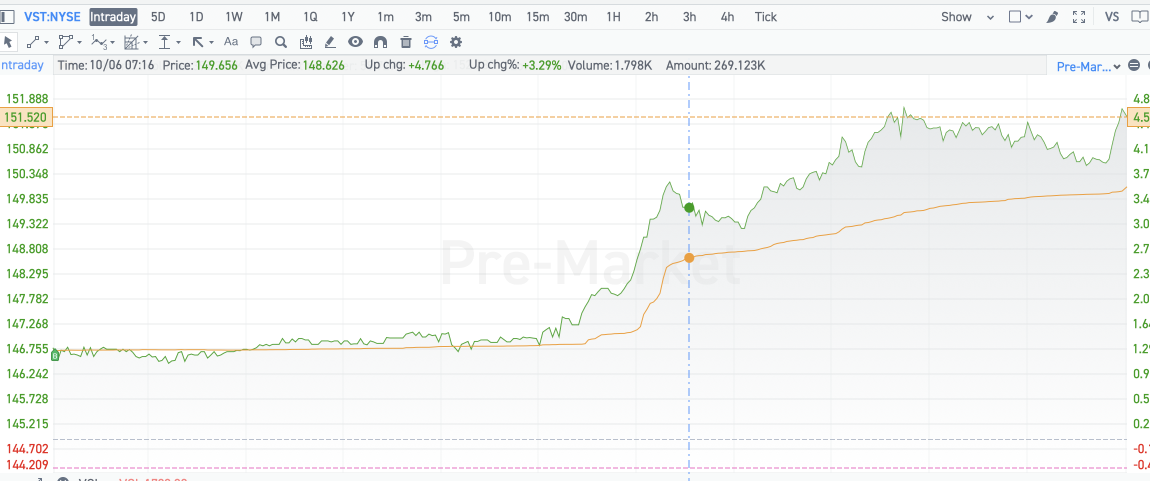Select the cursor pointer tool
Viewport: 1150px width, 481px height.
tap(8, 42)
